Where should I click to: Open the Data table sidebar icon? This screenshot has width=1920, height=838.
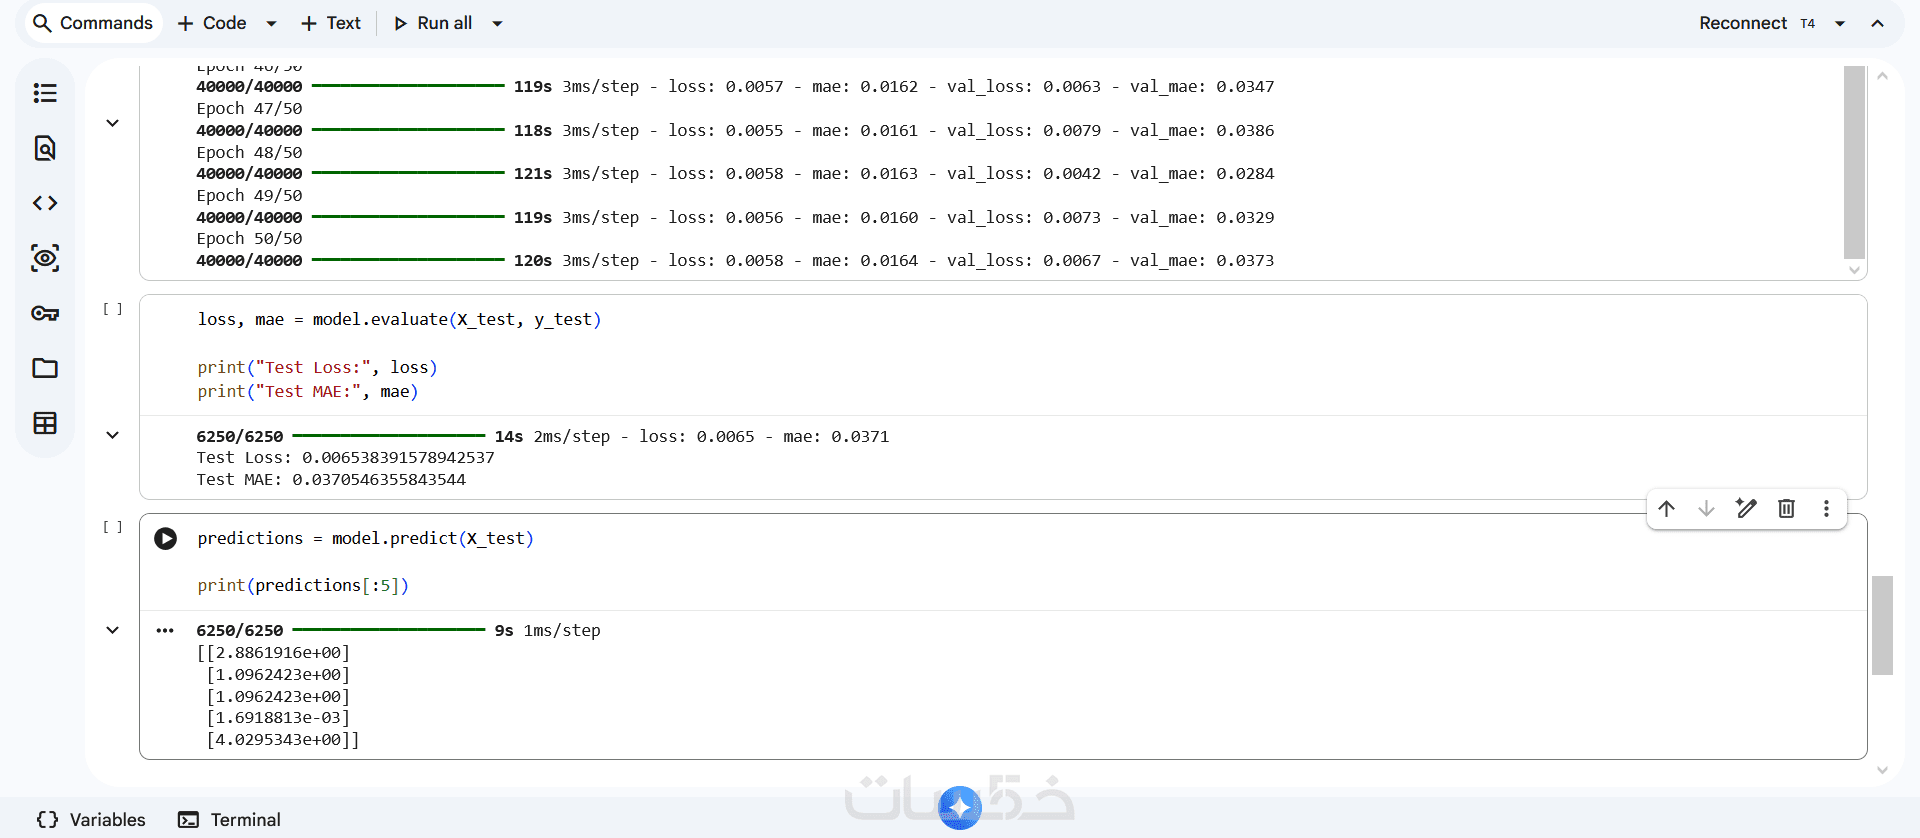coord(45,423)
